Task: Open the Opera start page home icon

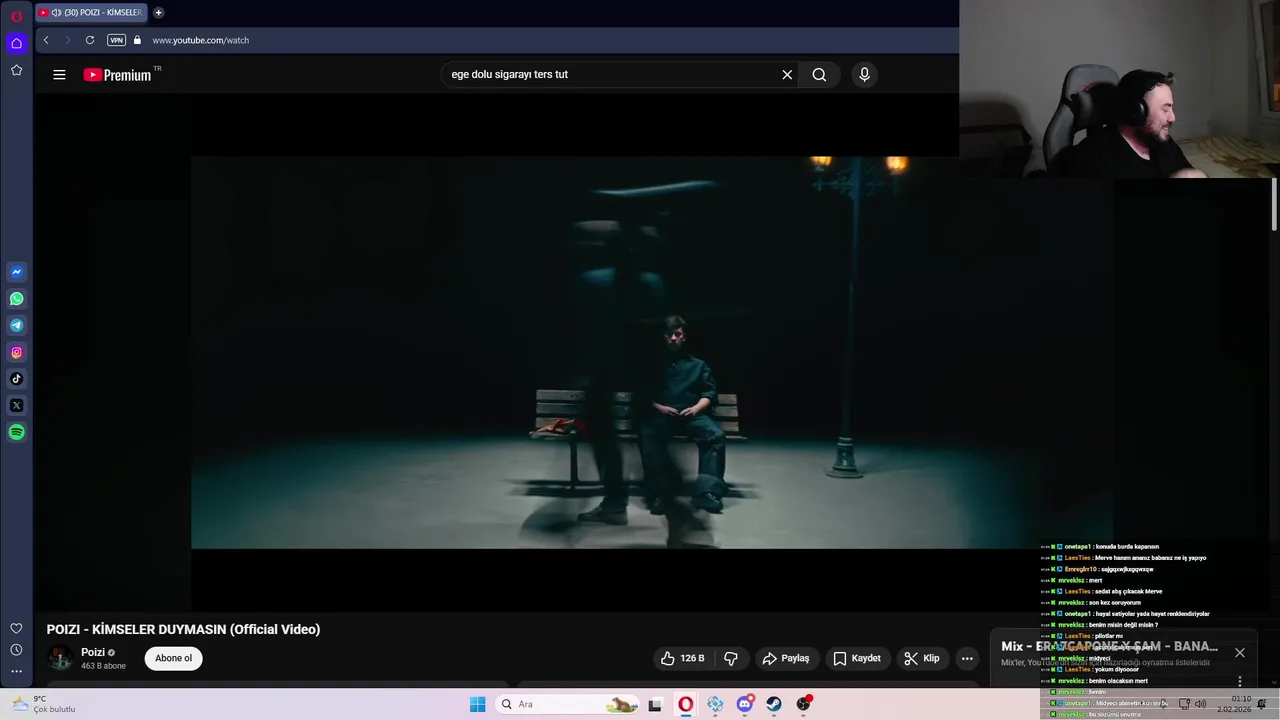Action: (16, 43)
